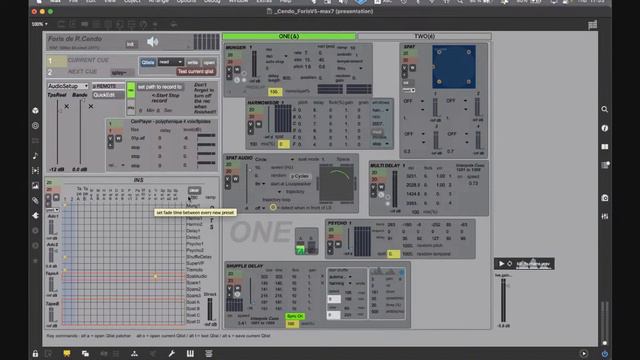The height and width of the screenshot is (360, 640).
Task: Open the Objects browser cube icon in left sidebar
Action: point(36,111)
